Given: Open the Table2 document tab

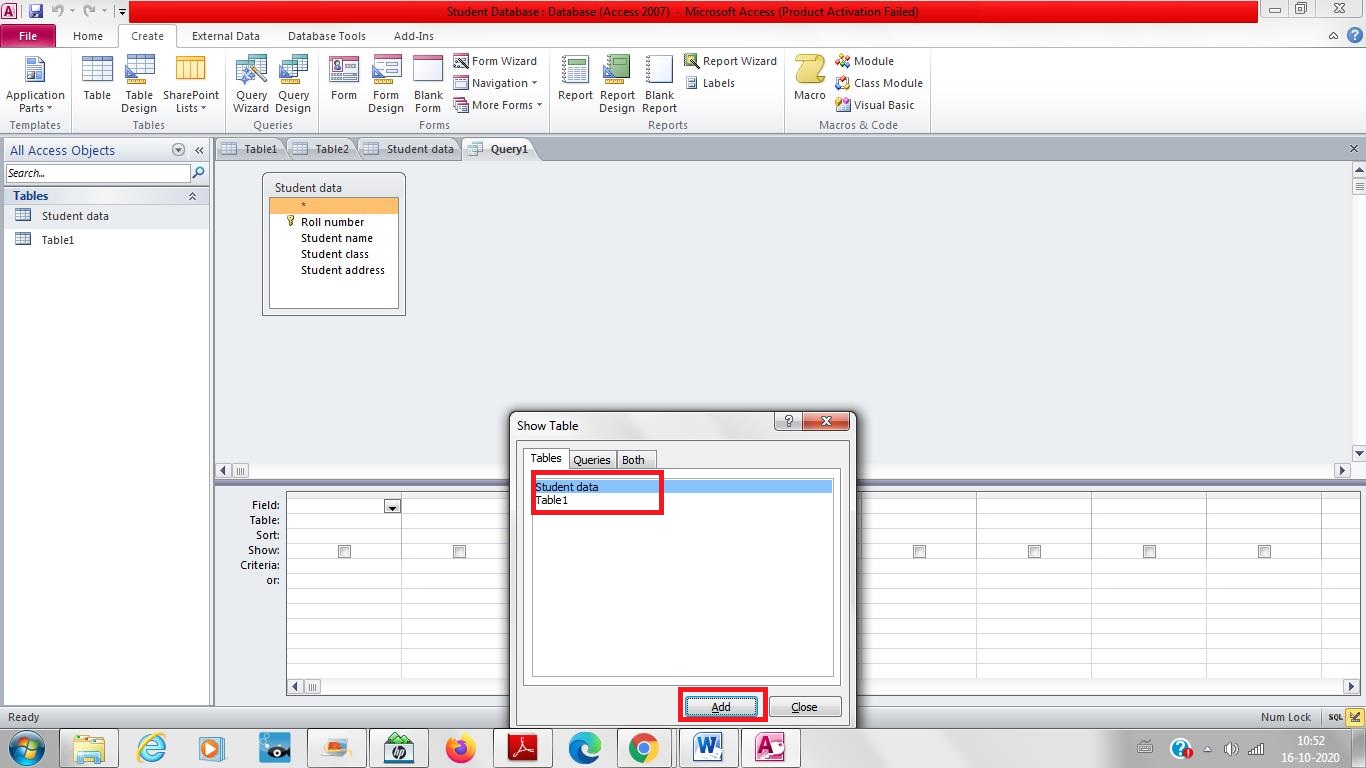Looking at the screenshot, I should (322, 149).
